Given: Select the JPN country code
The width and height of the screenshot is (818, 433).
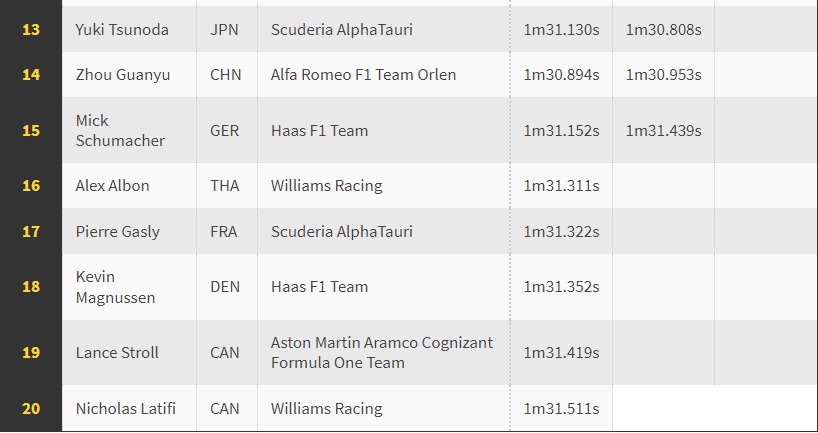Looking at the screenshot, I should (224, 30).
